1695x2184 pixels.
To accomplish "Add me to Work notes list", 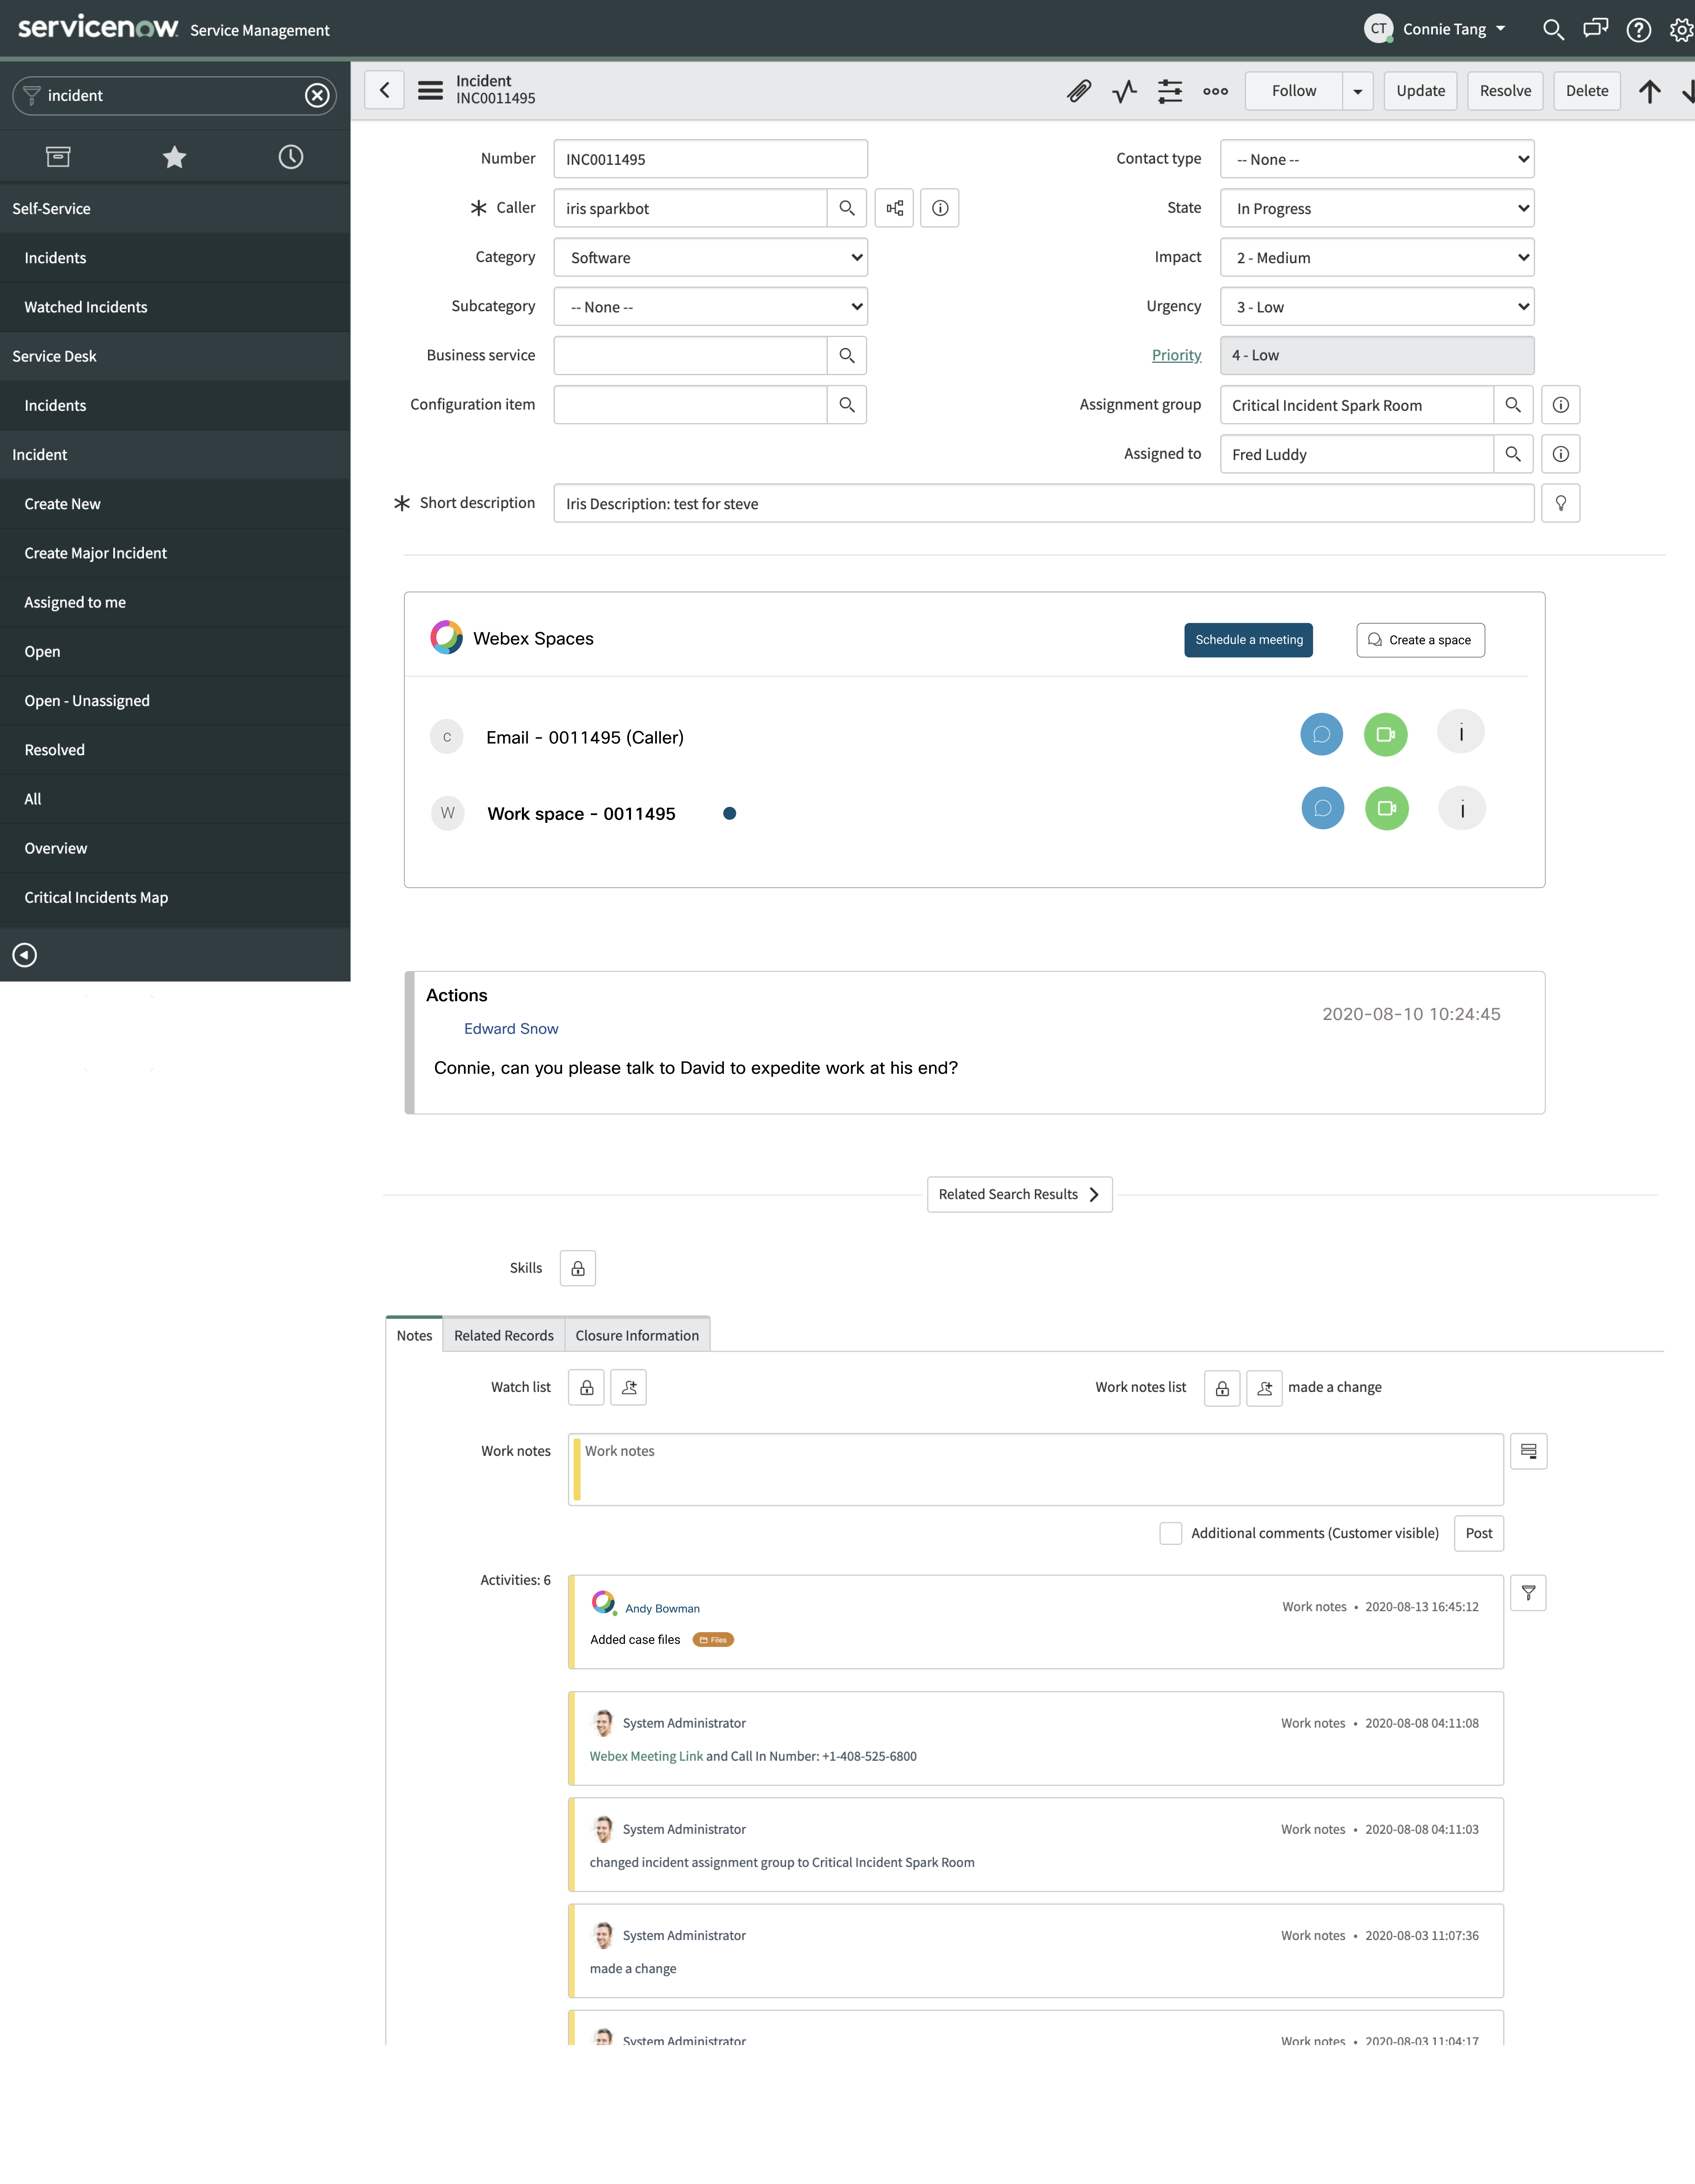I will click(1264, 1388).
